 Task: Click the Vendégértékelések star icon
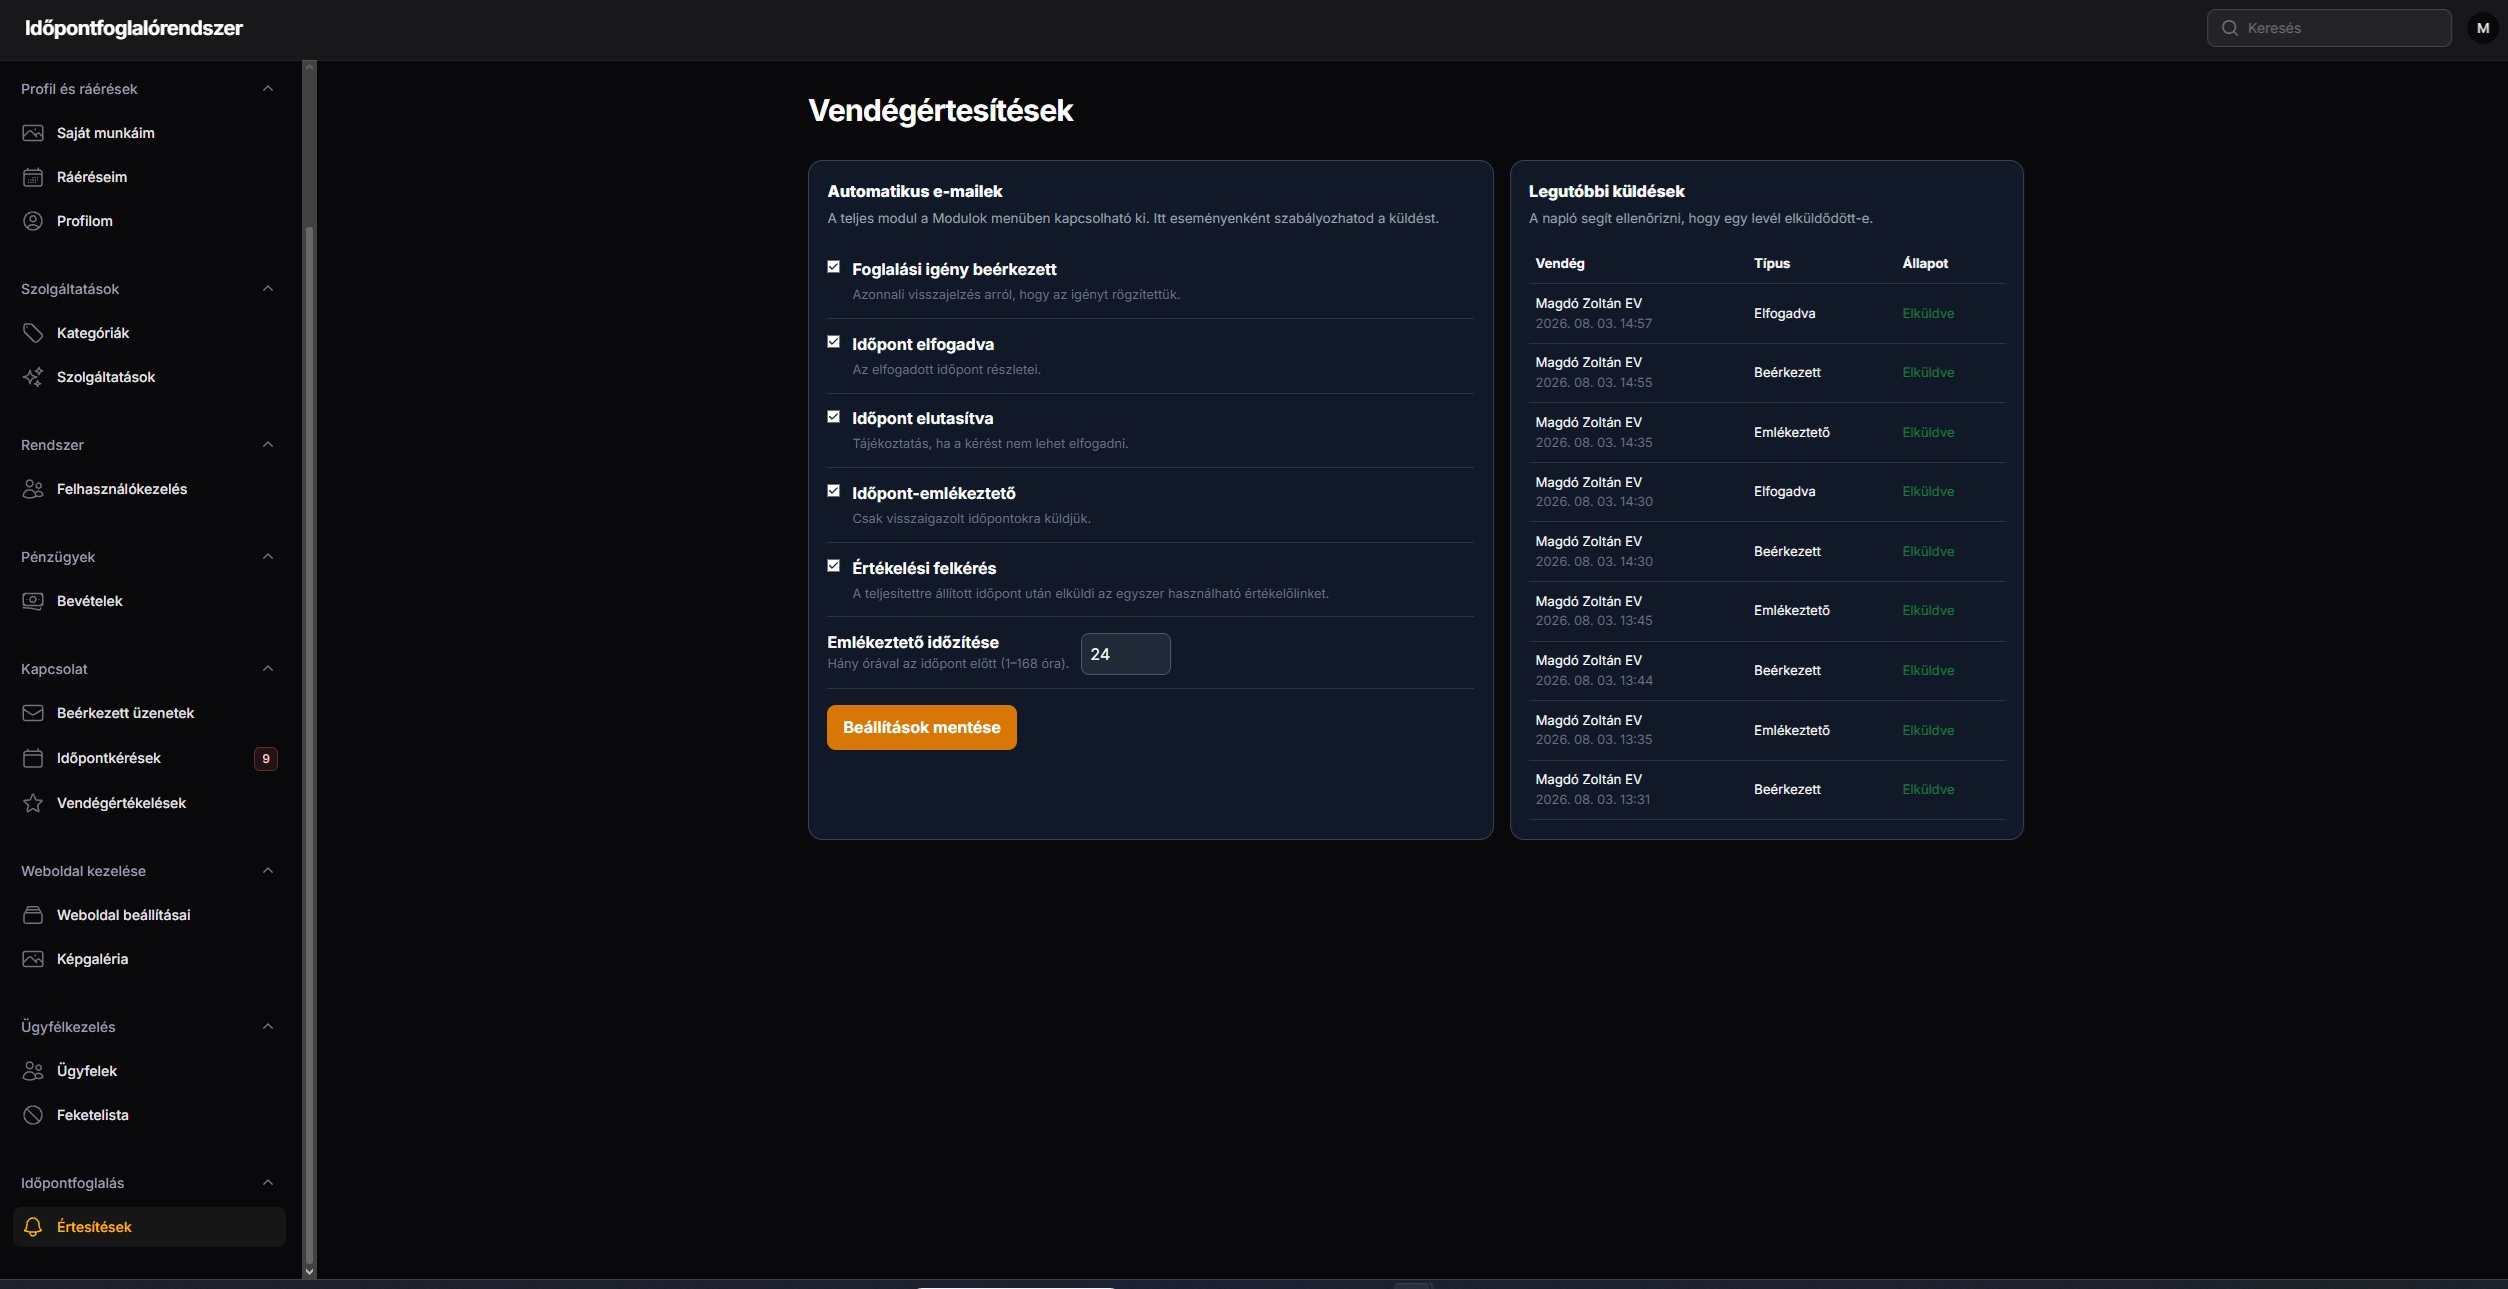(x=33, y=803)
